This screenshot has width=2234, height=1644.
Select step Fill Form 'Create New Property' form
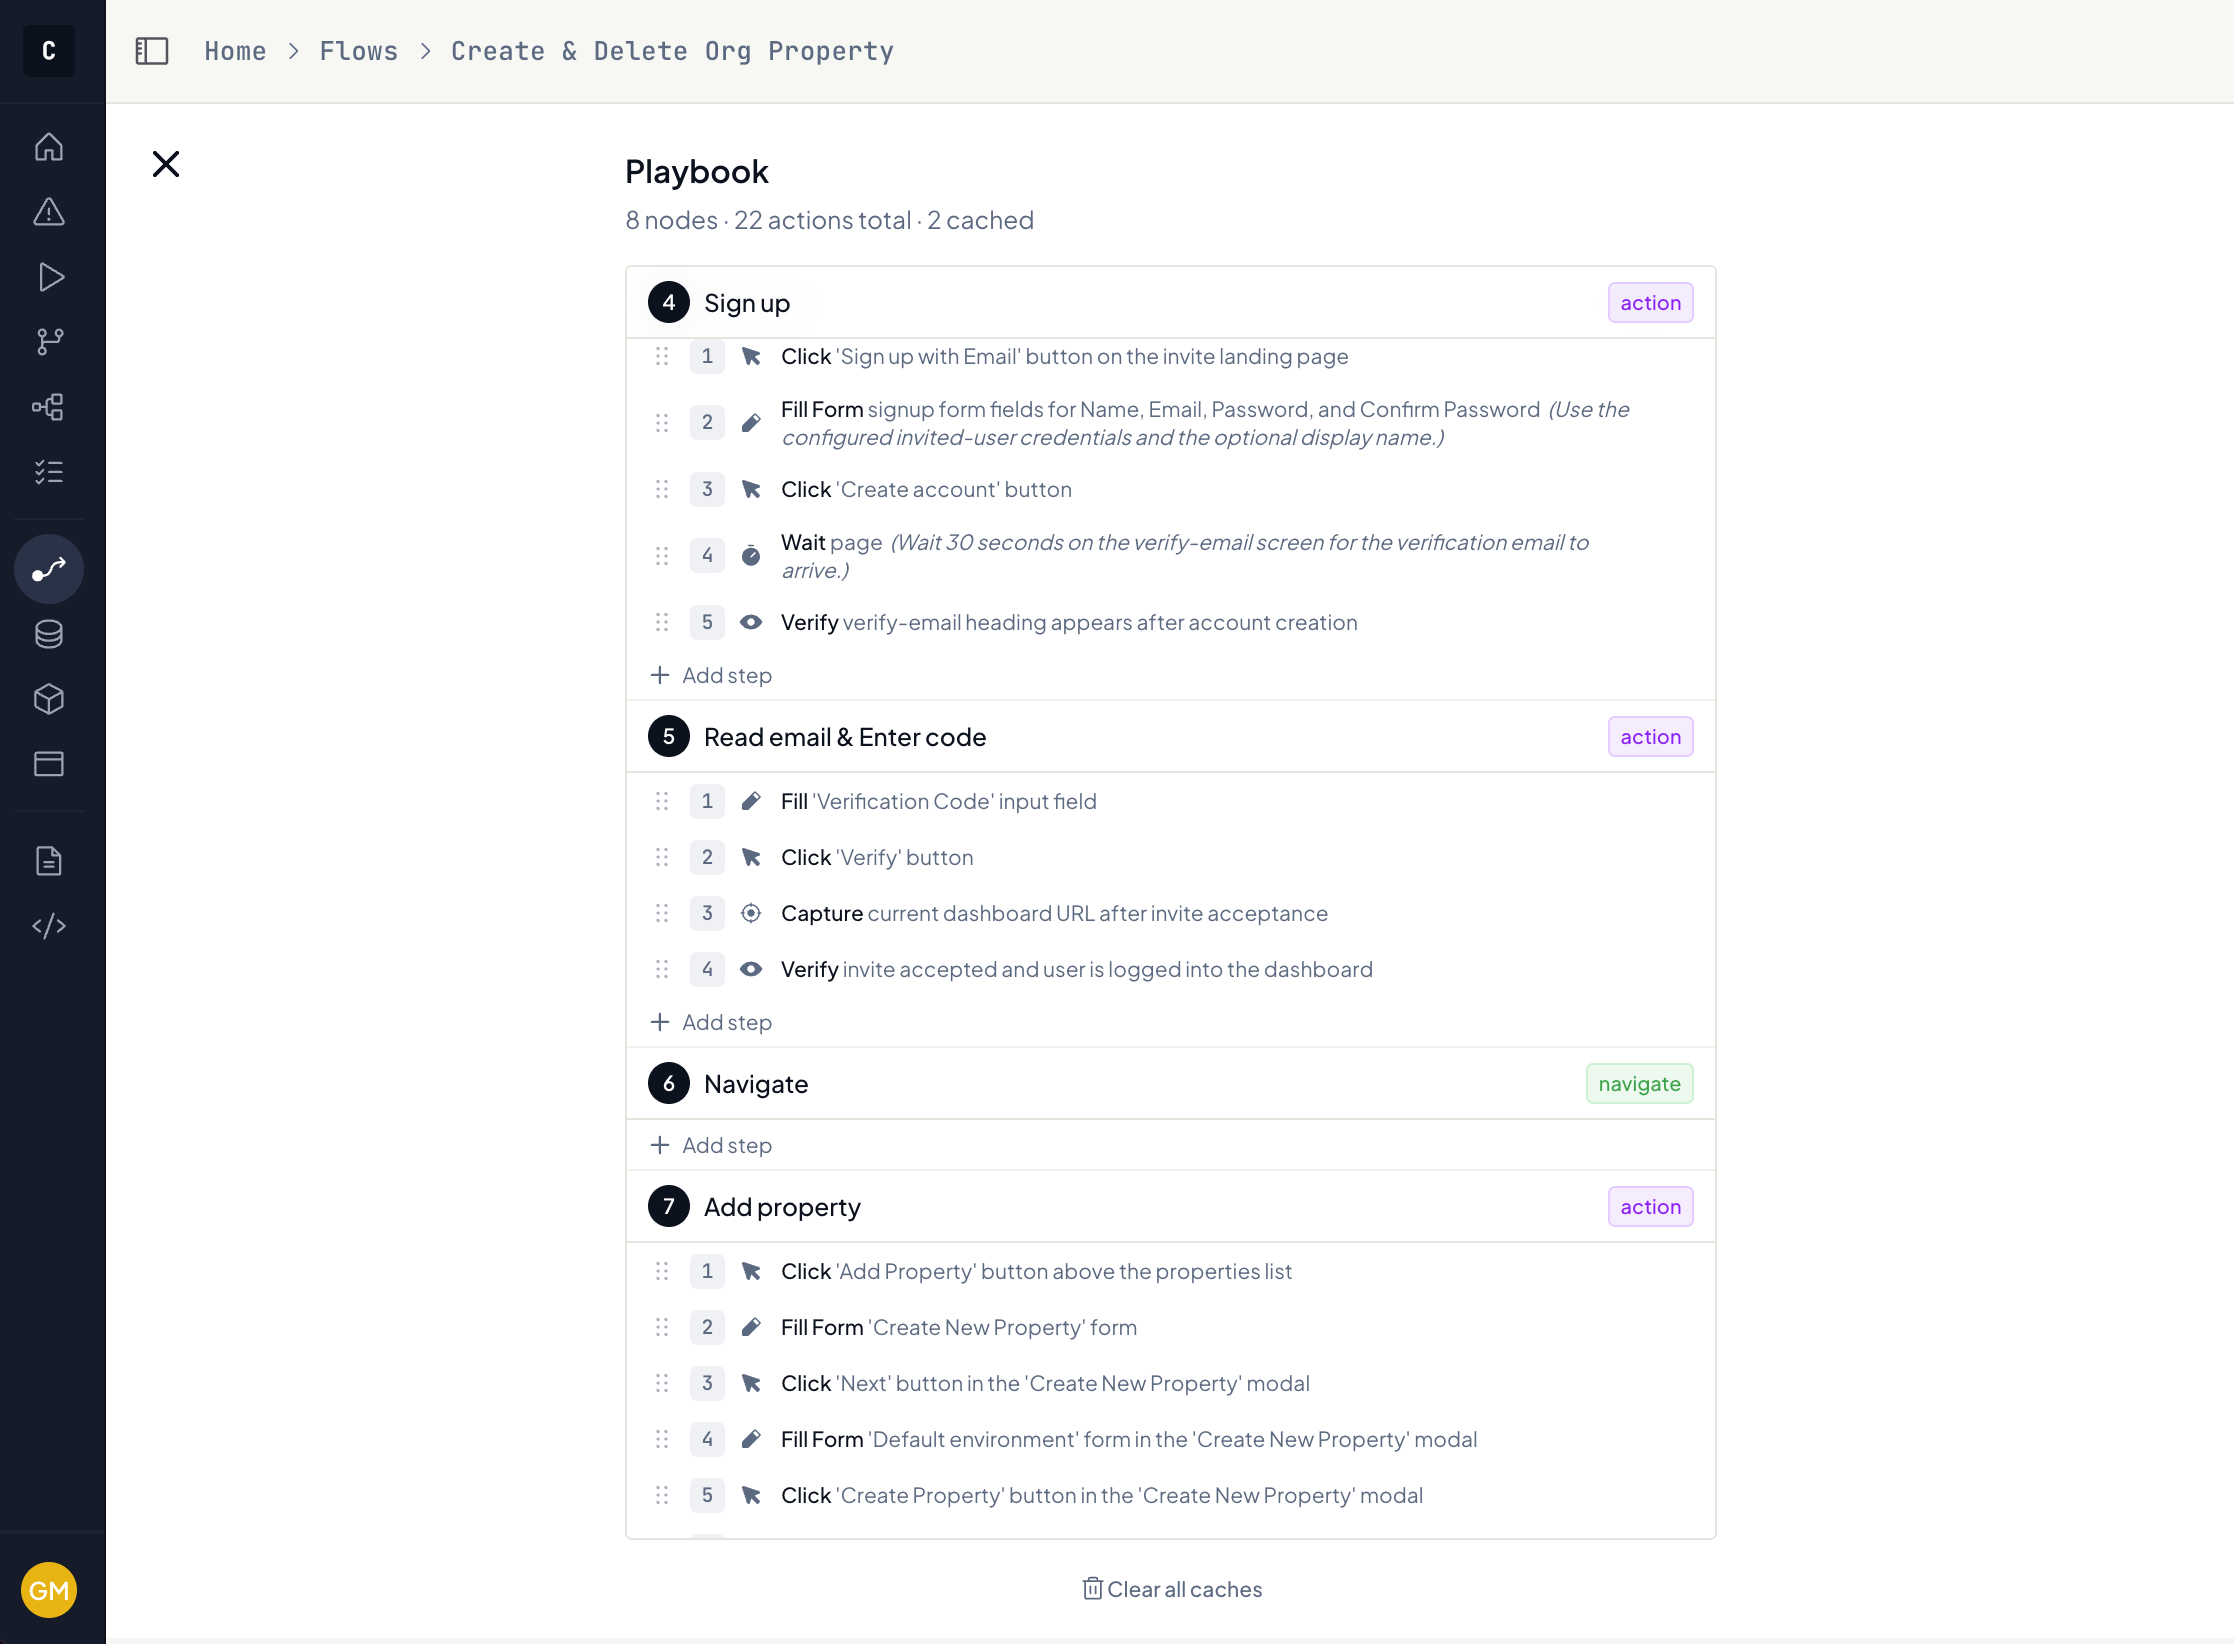(1170, 1327)
